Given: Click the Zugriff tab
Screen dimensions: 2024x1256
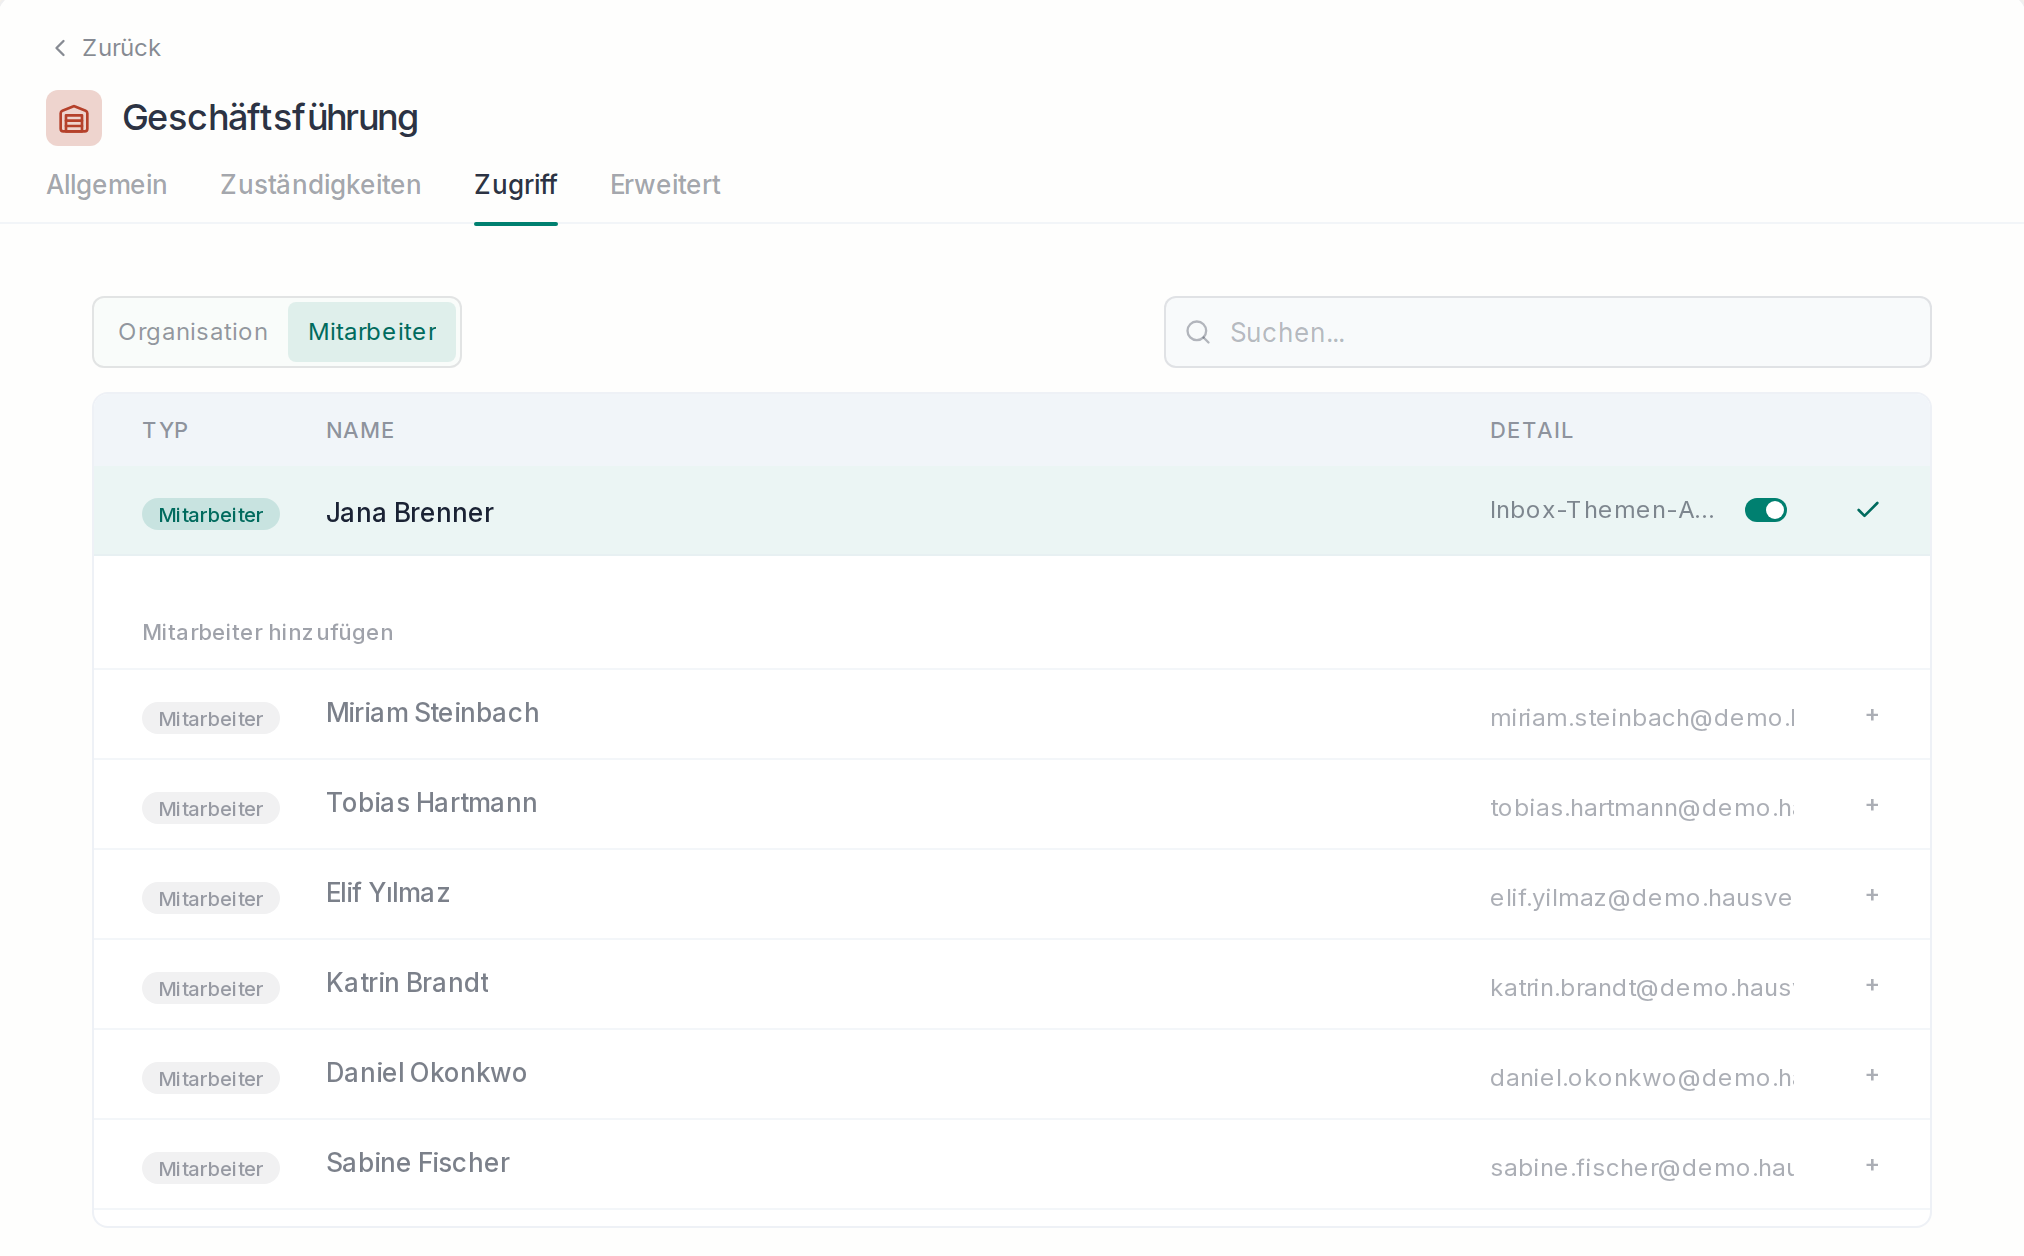Looking at the screenshot, I should [516, 185].
